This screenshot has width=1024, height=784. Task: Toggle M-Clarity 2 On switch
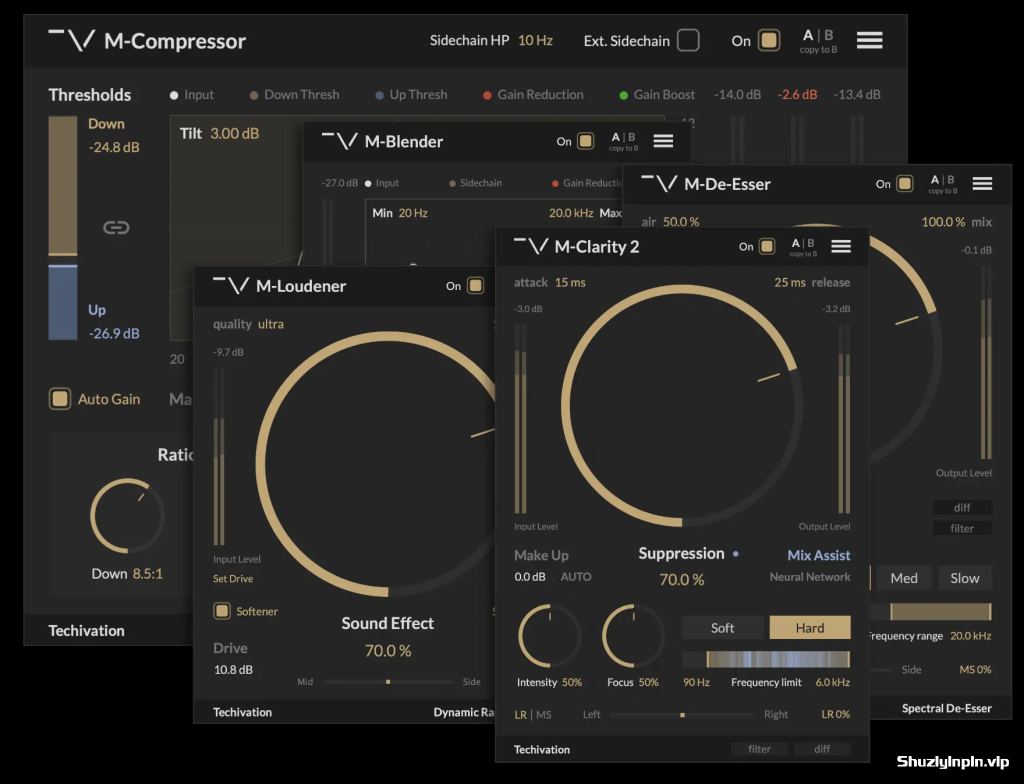[x=767, y=246]
